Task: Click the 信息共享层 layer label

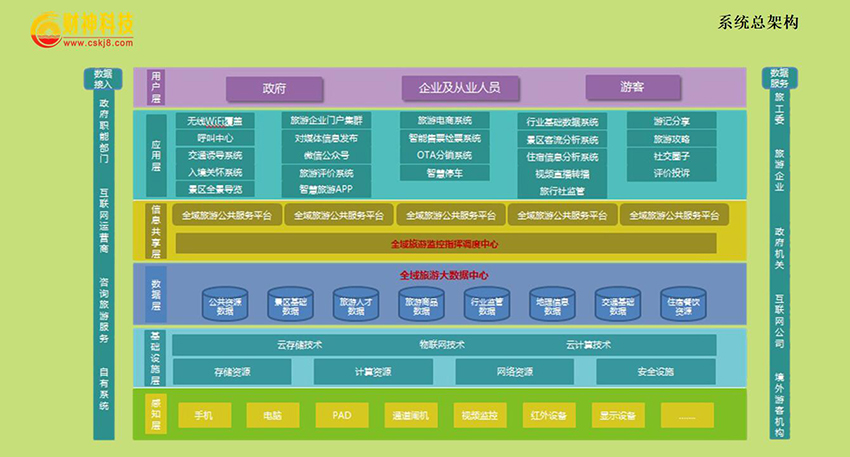Action: click(x=156, y=231)
